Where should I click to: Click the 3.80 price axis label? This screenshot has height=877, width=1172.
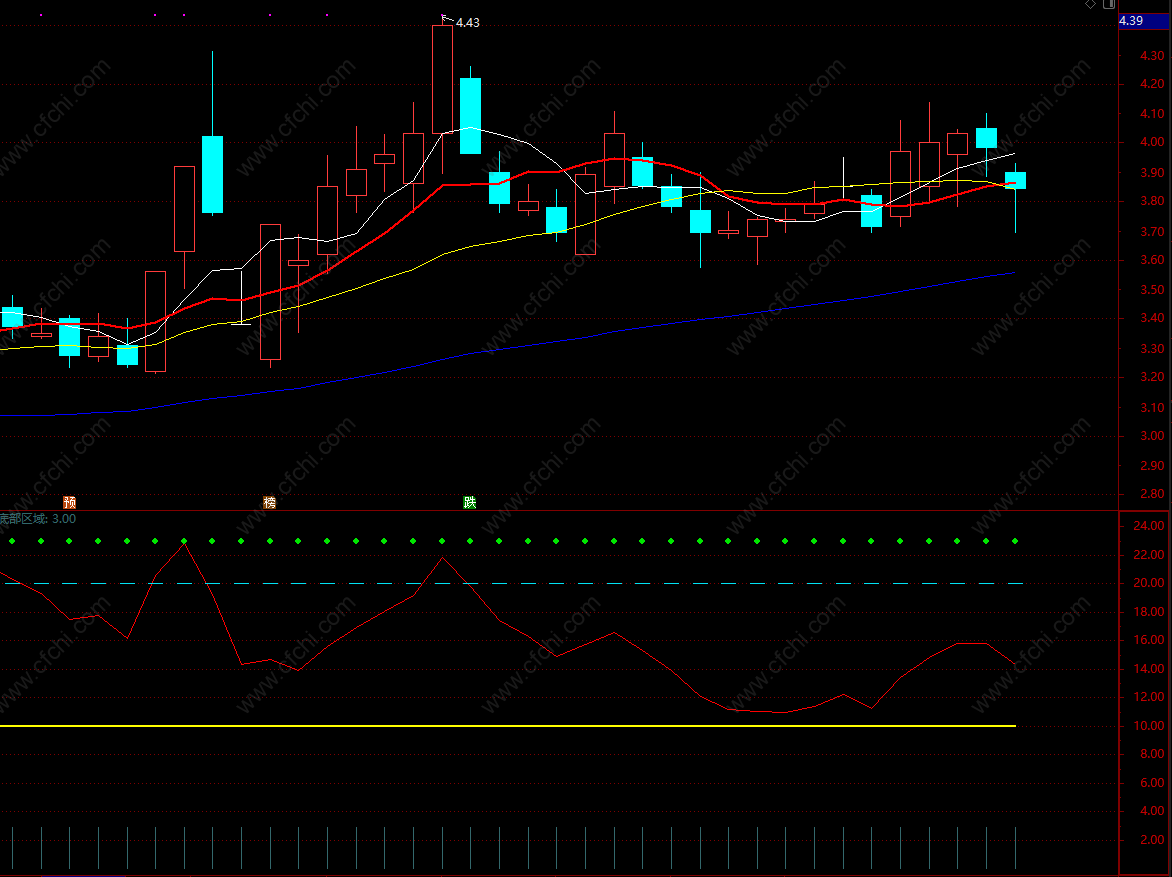pyautogui.click(x=1152, y=200)
